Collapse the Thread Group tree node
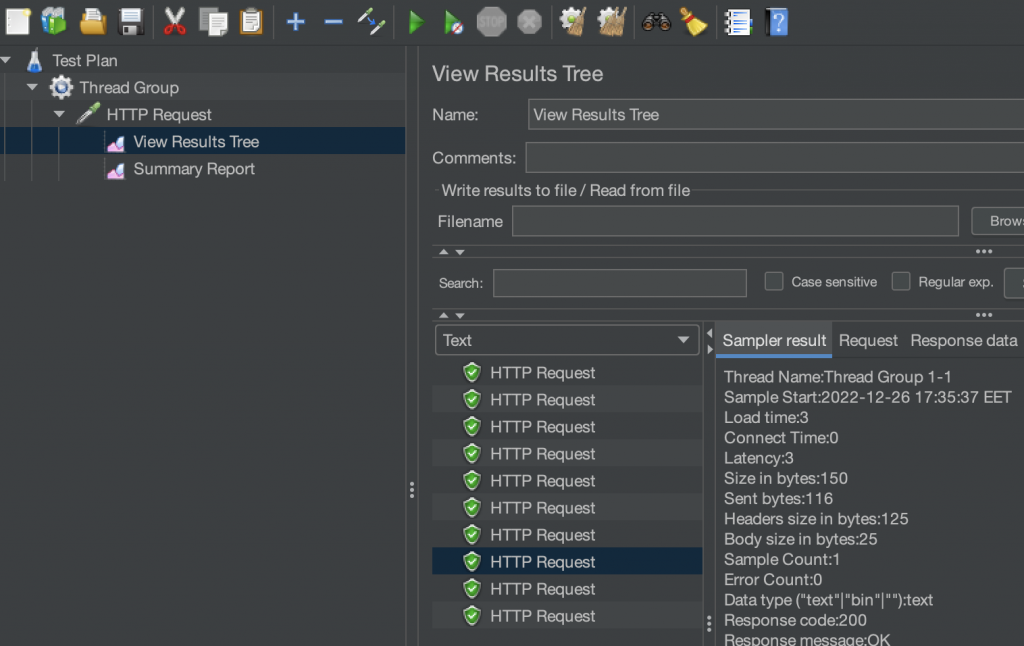This screenshot has width=1024, height=646. point(32,88)
